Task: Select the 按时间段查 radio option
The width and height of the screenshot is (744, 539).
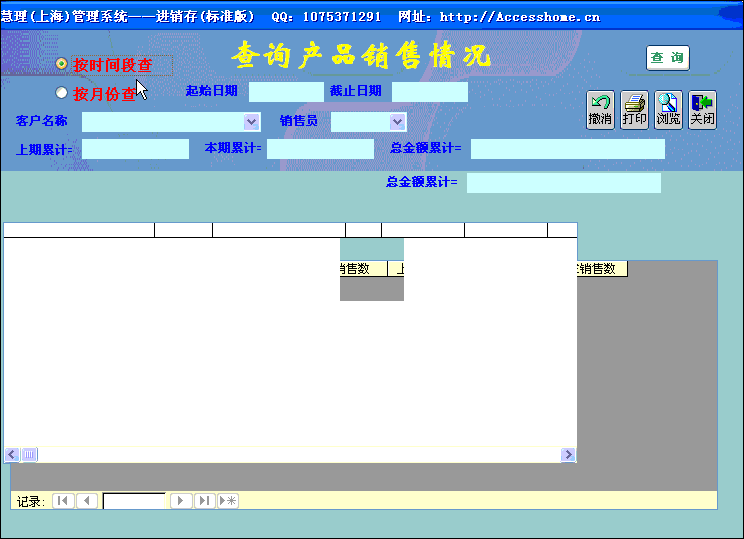Action: pyautogui.click(x=61, y=64)
